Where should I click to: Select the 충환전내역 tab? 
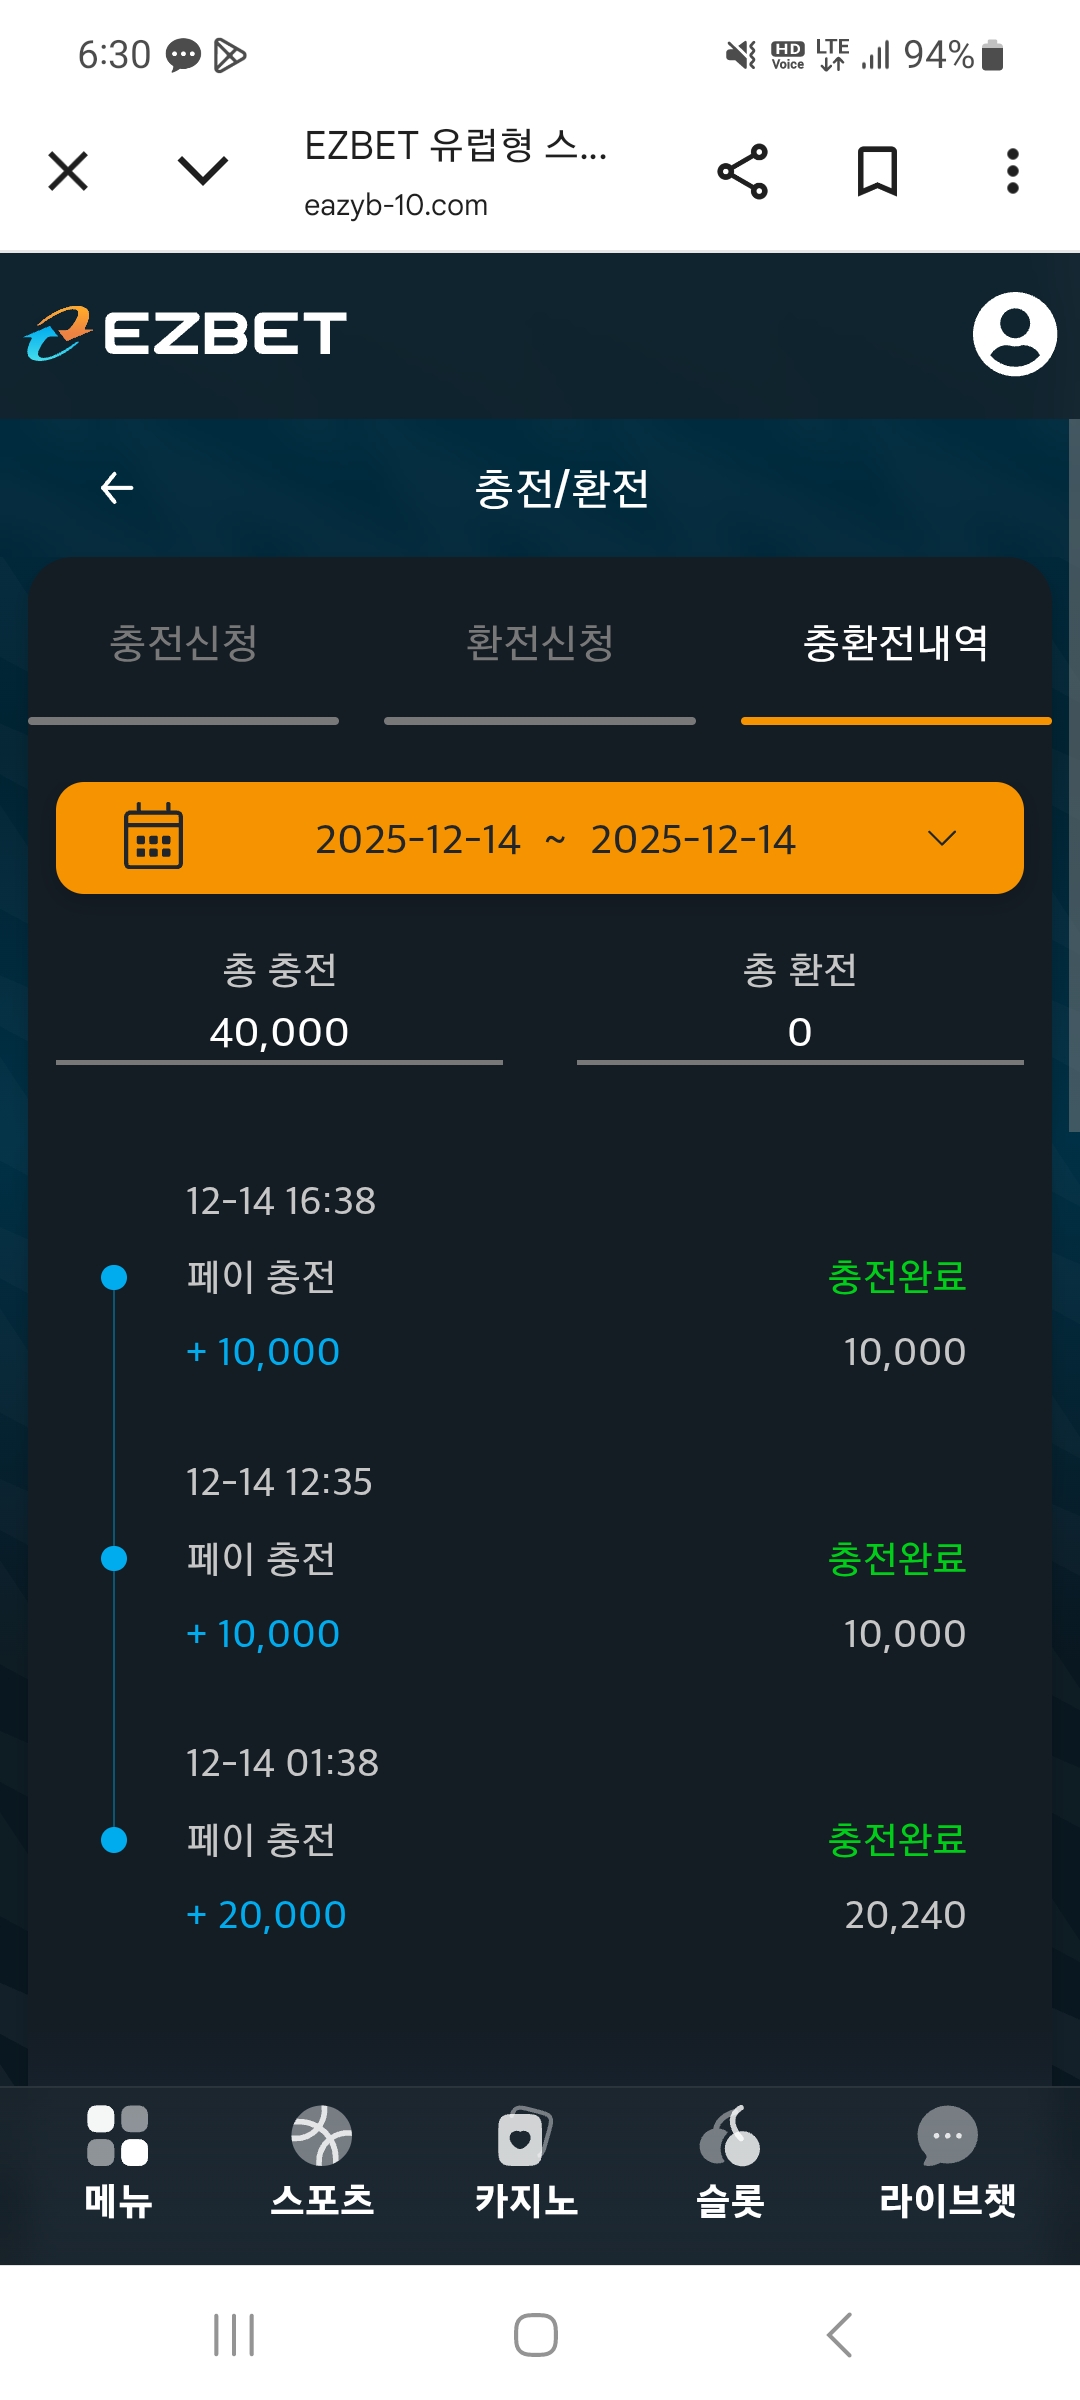click(896, 643)
